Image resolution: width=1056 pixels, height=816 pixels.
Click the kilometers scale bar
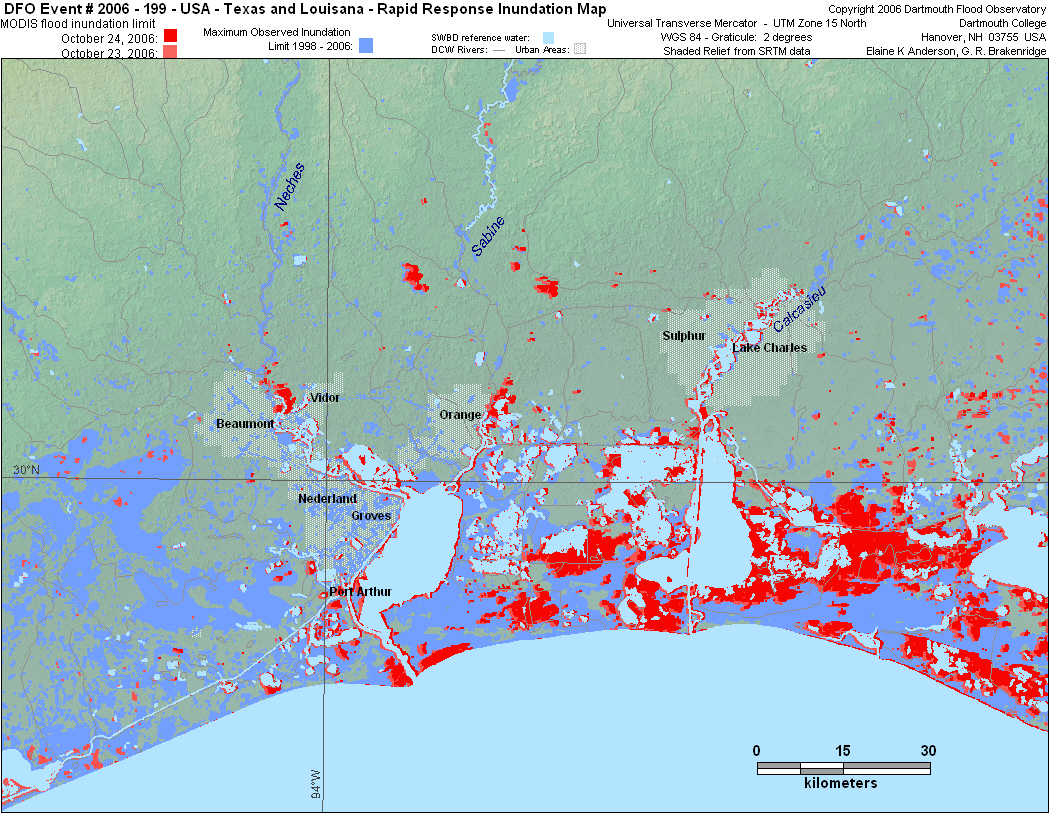(x=843, y=768)
